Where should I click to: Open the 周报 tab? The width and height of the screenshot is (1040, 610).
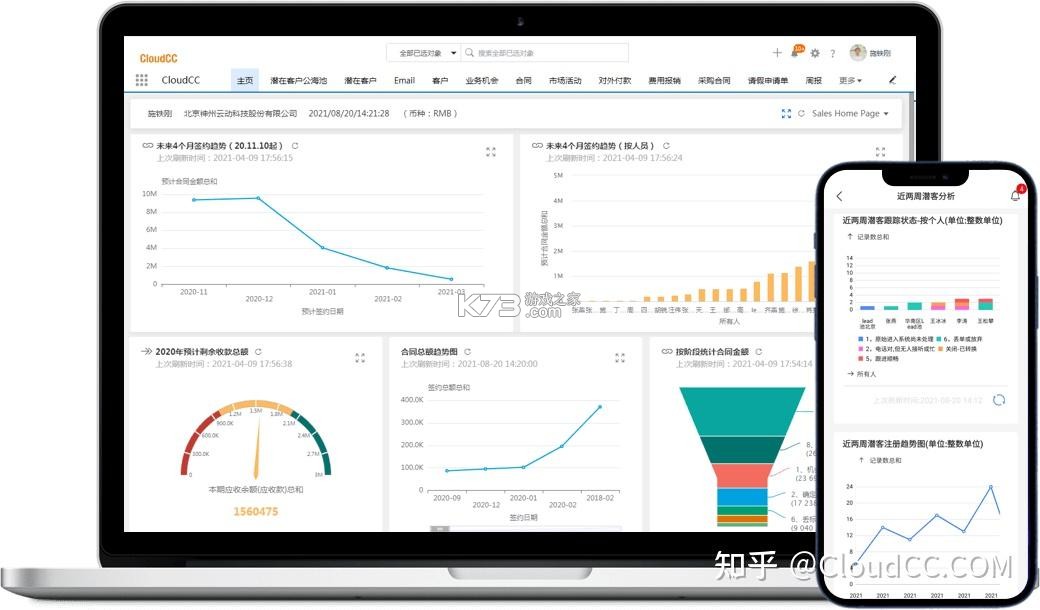[x=814, y=80]
